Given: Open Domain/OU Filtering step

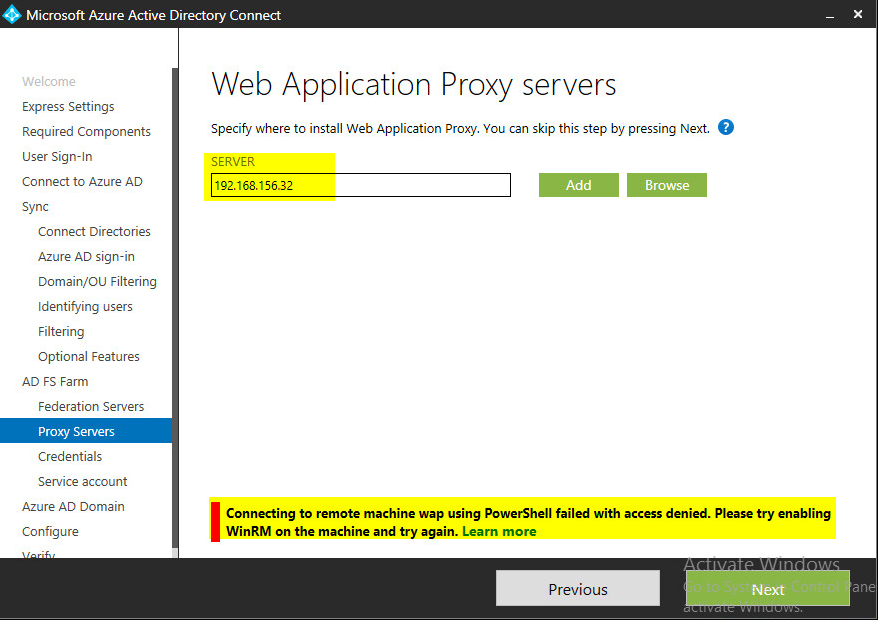Looking at the screenshot, I should click(97, 282).
